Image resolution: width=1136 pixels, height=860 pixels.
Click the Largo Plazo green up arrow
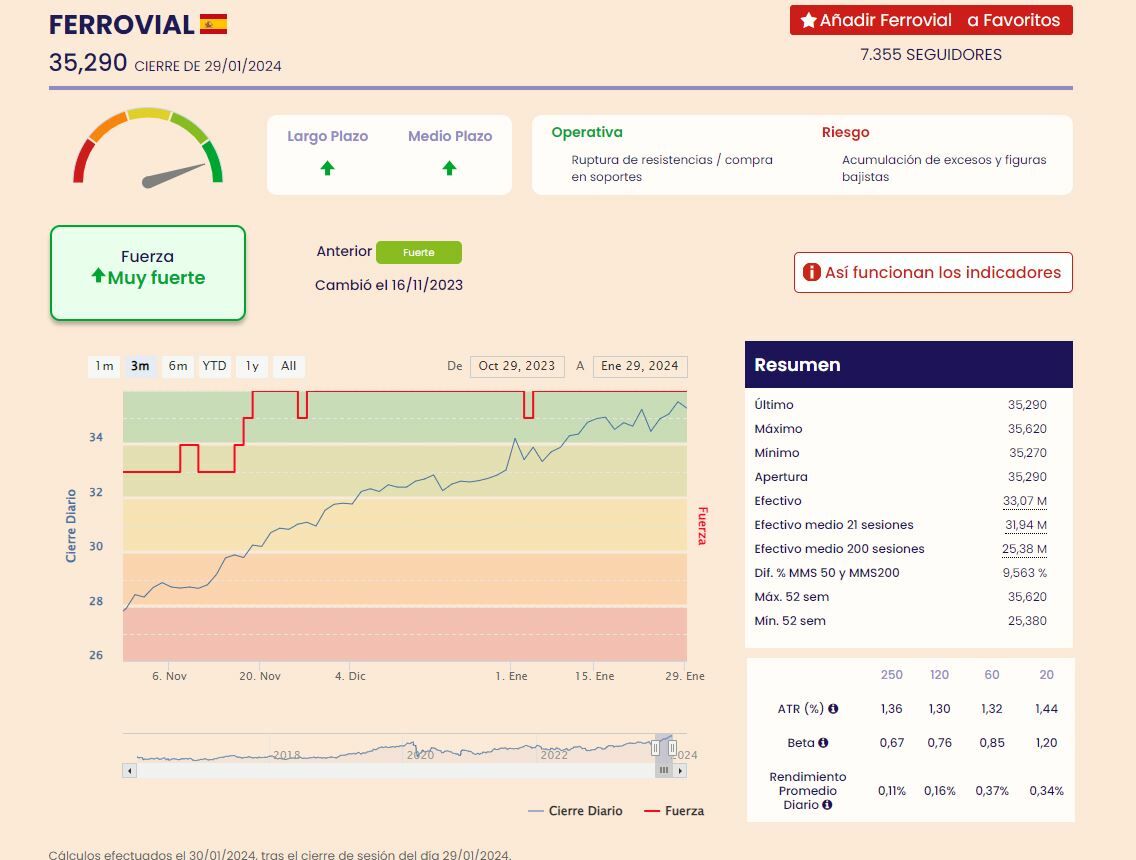327,168
